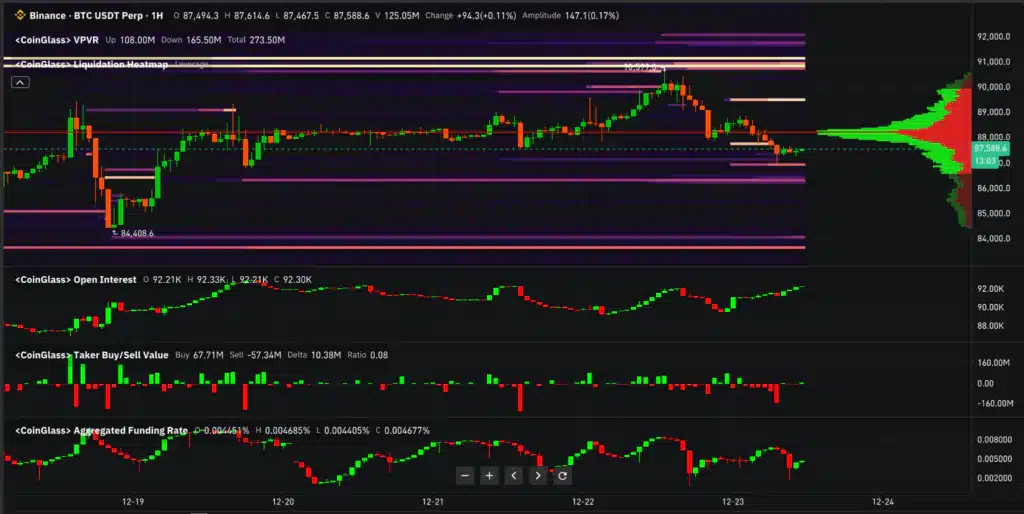Click the red volume profile area
The image size is (1024, 514).
(x=955, y=130)
